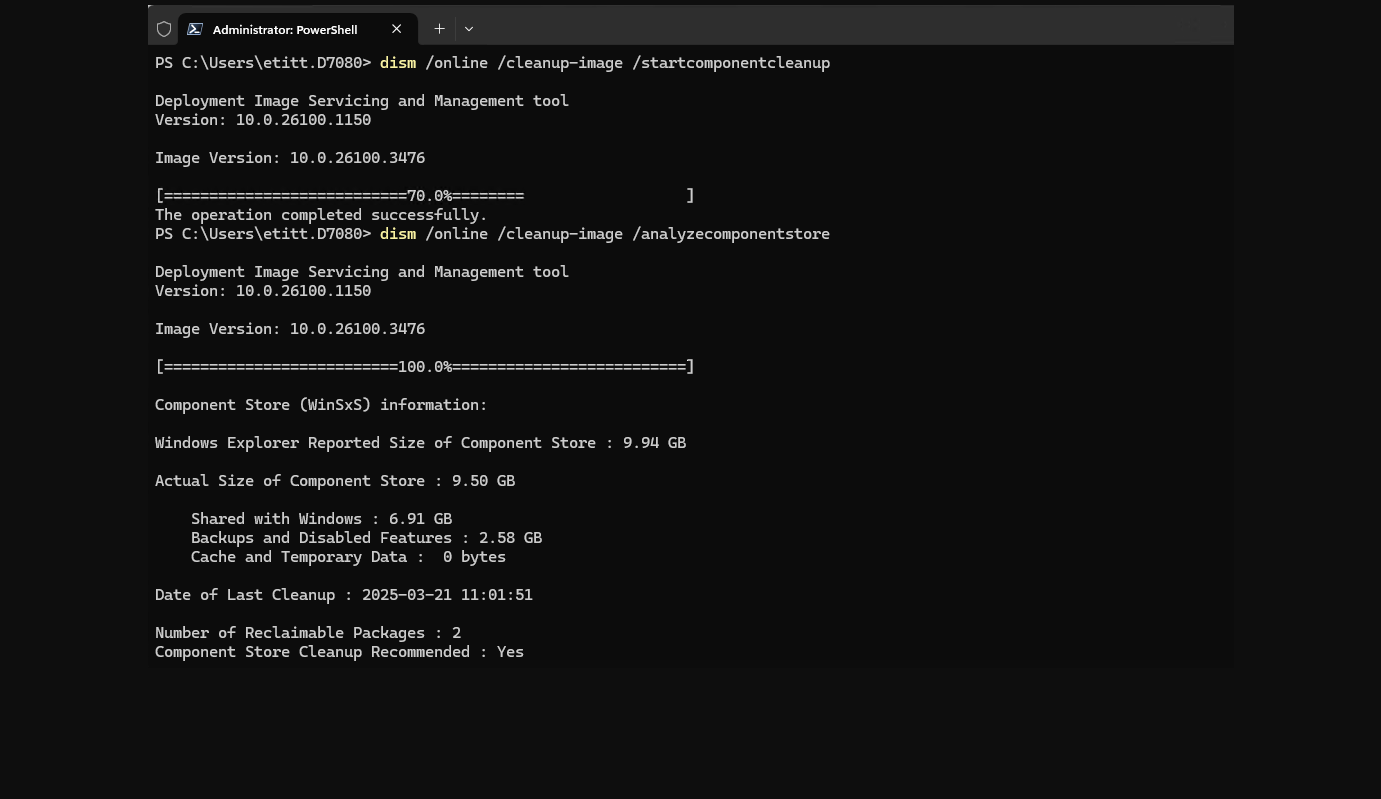Click the 9.94 GB reported size value
This screenshot has height=799, width=1381.
(654, 443)
